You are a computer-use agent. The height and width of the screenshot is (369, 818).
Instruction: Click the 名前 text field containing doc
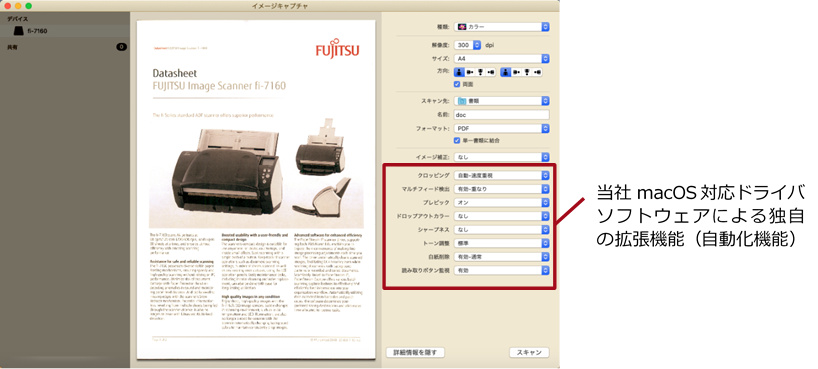point(501,114)
